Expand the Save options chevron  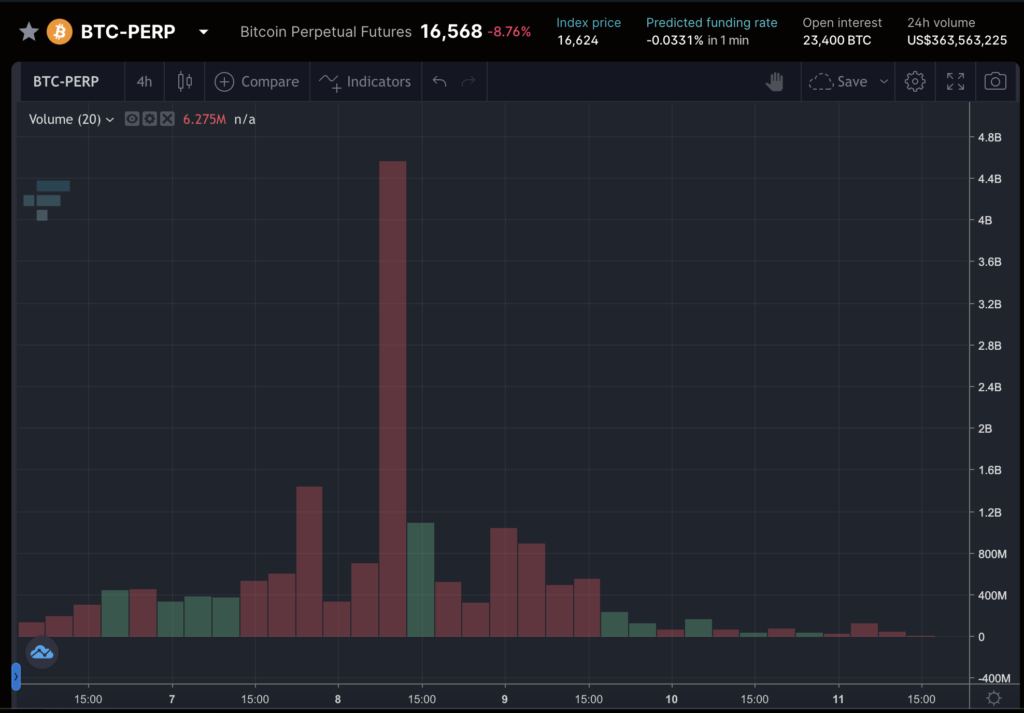[884, 82]
